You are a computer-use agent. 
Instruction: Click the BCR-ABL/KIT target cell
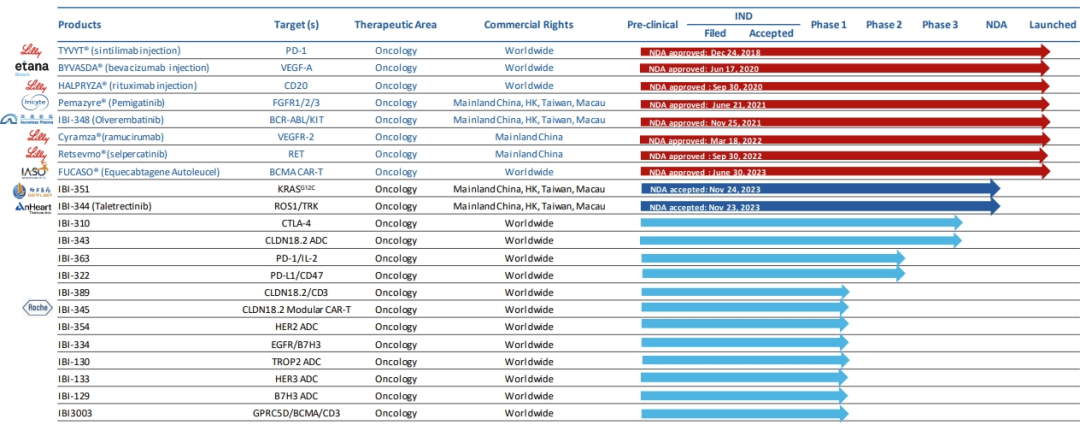click(x=296, y=120)
